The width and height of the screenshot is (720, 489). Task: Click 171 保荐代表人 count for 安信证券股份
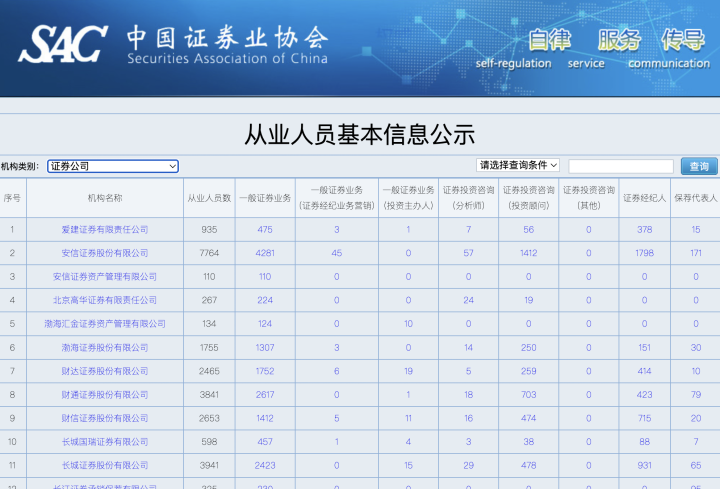coord(696,253)
